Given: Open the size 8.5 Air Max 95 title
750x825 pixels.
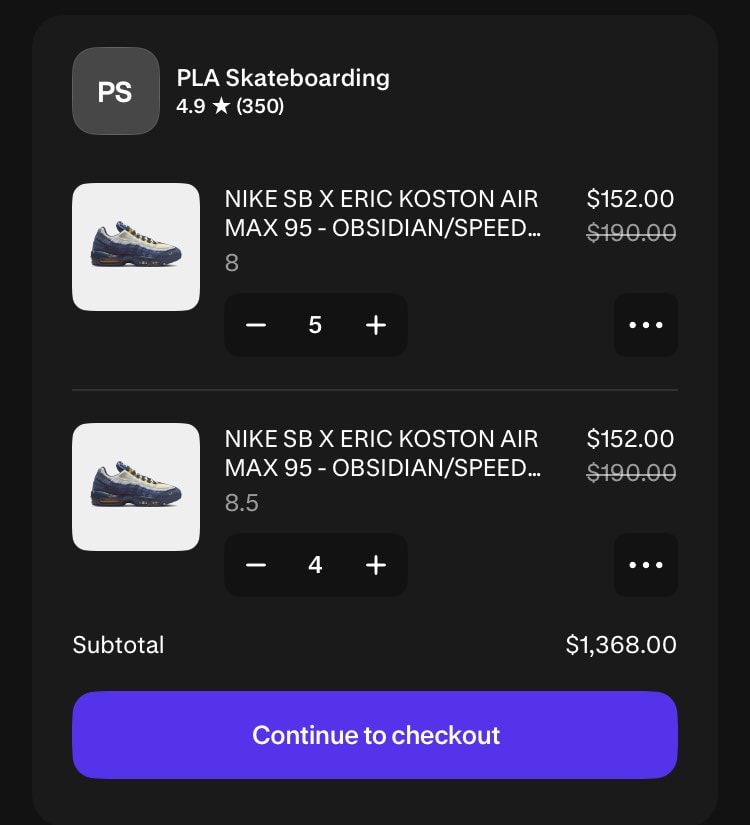Looking at the screenshot, I should point(382,453).
